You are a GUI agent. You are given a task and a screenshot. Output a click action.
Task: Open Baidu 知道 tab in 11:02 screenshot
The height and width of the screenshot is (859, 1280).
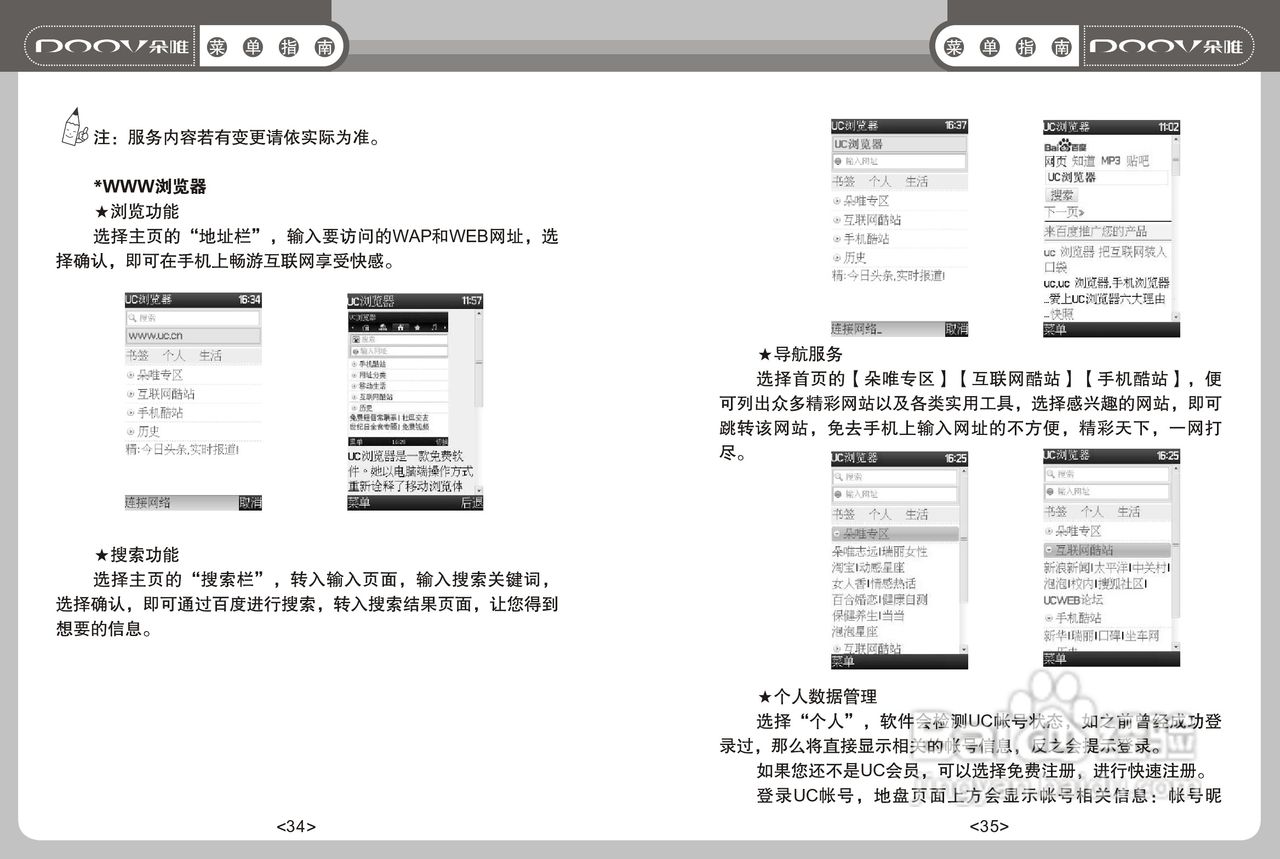pyautogui.click(x=1083, y=161)
